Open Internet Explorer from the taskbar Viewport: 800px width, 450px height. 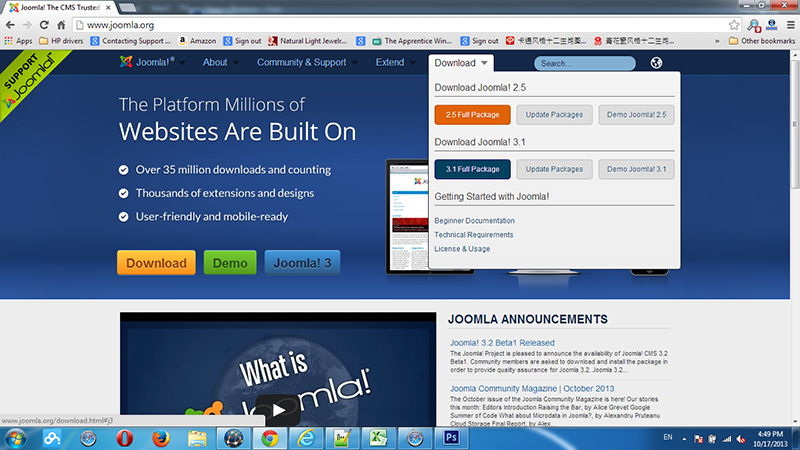point(306,438)
